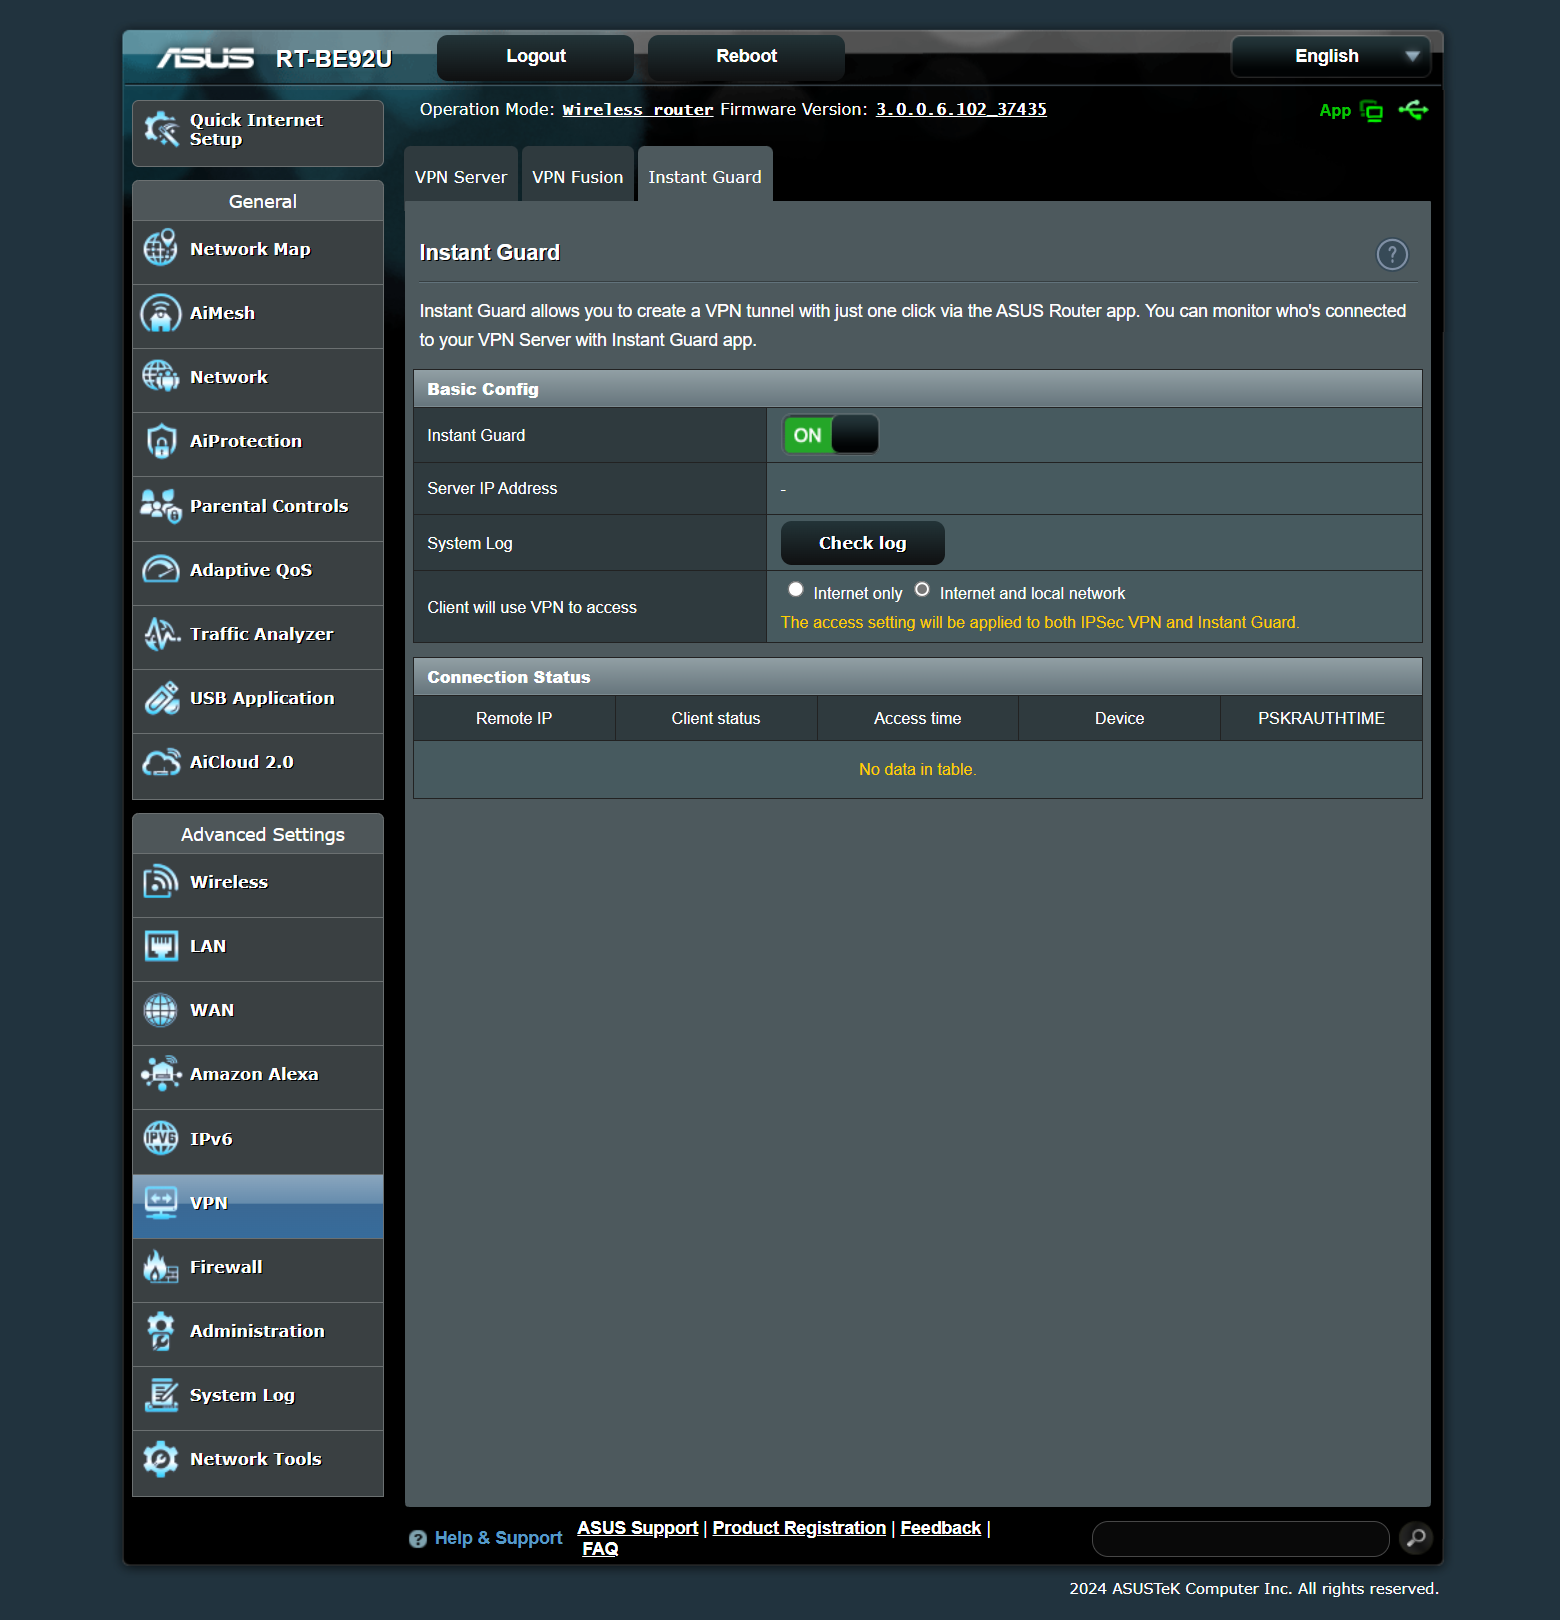Screen dimensions: 1560x1620
Task: Click the AiMesh sidebar icon
Action: (161, 313)
